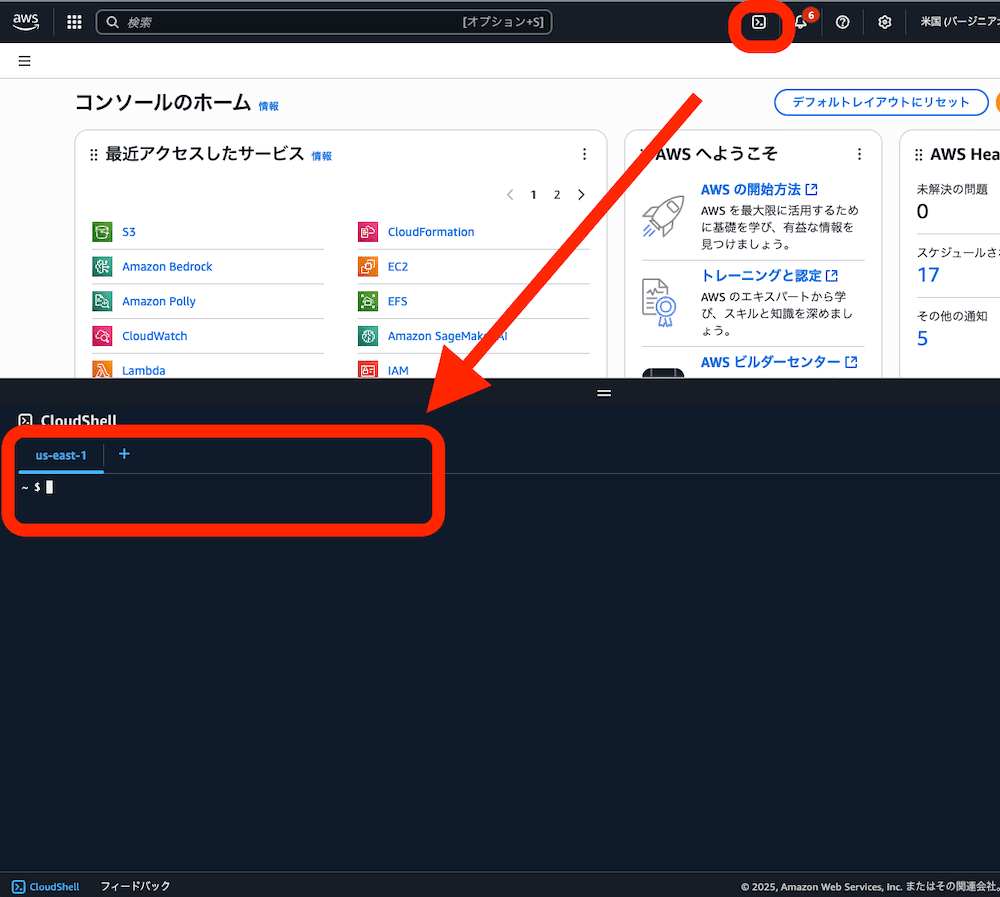
Task: Go to next page of recent services
Action: (x=581, y=195)
